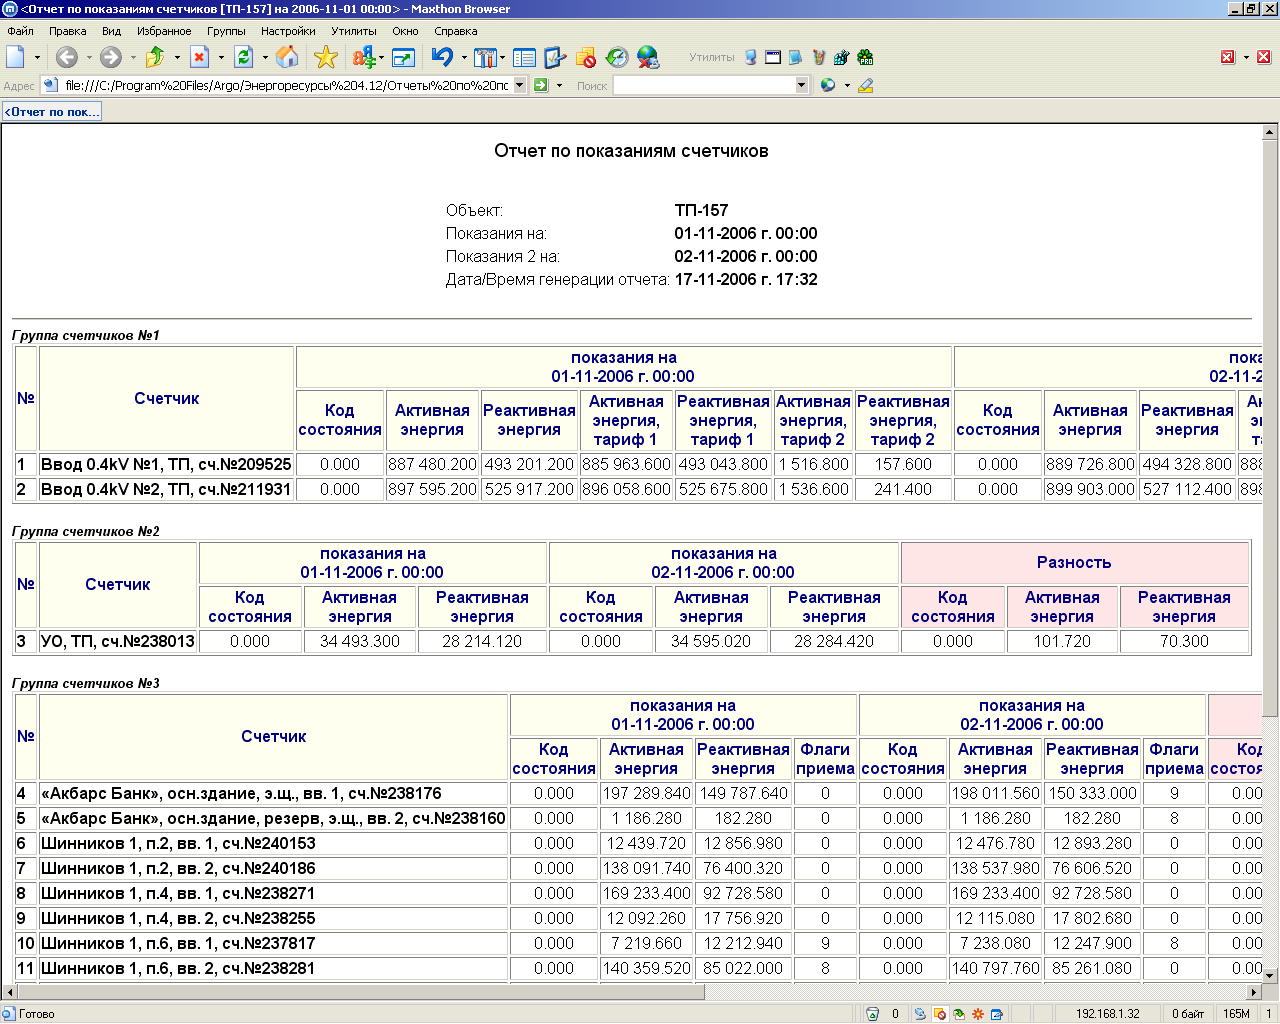
Task: Expand the dropdown next to the Refresh icon
Action: pos(264,58)
